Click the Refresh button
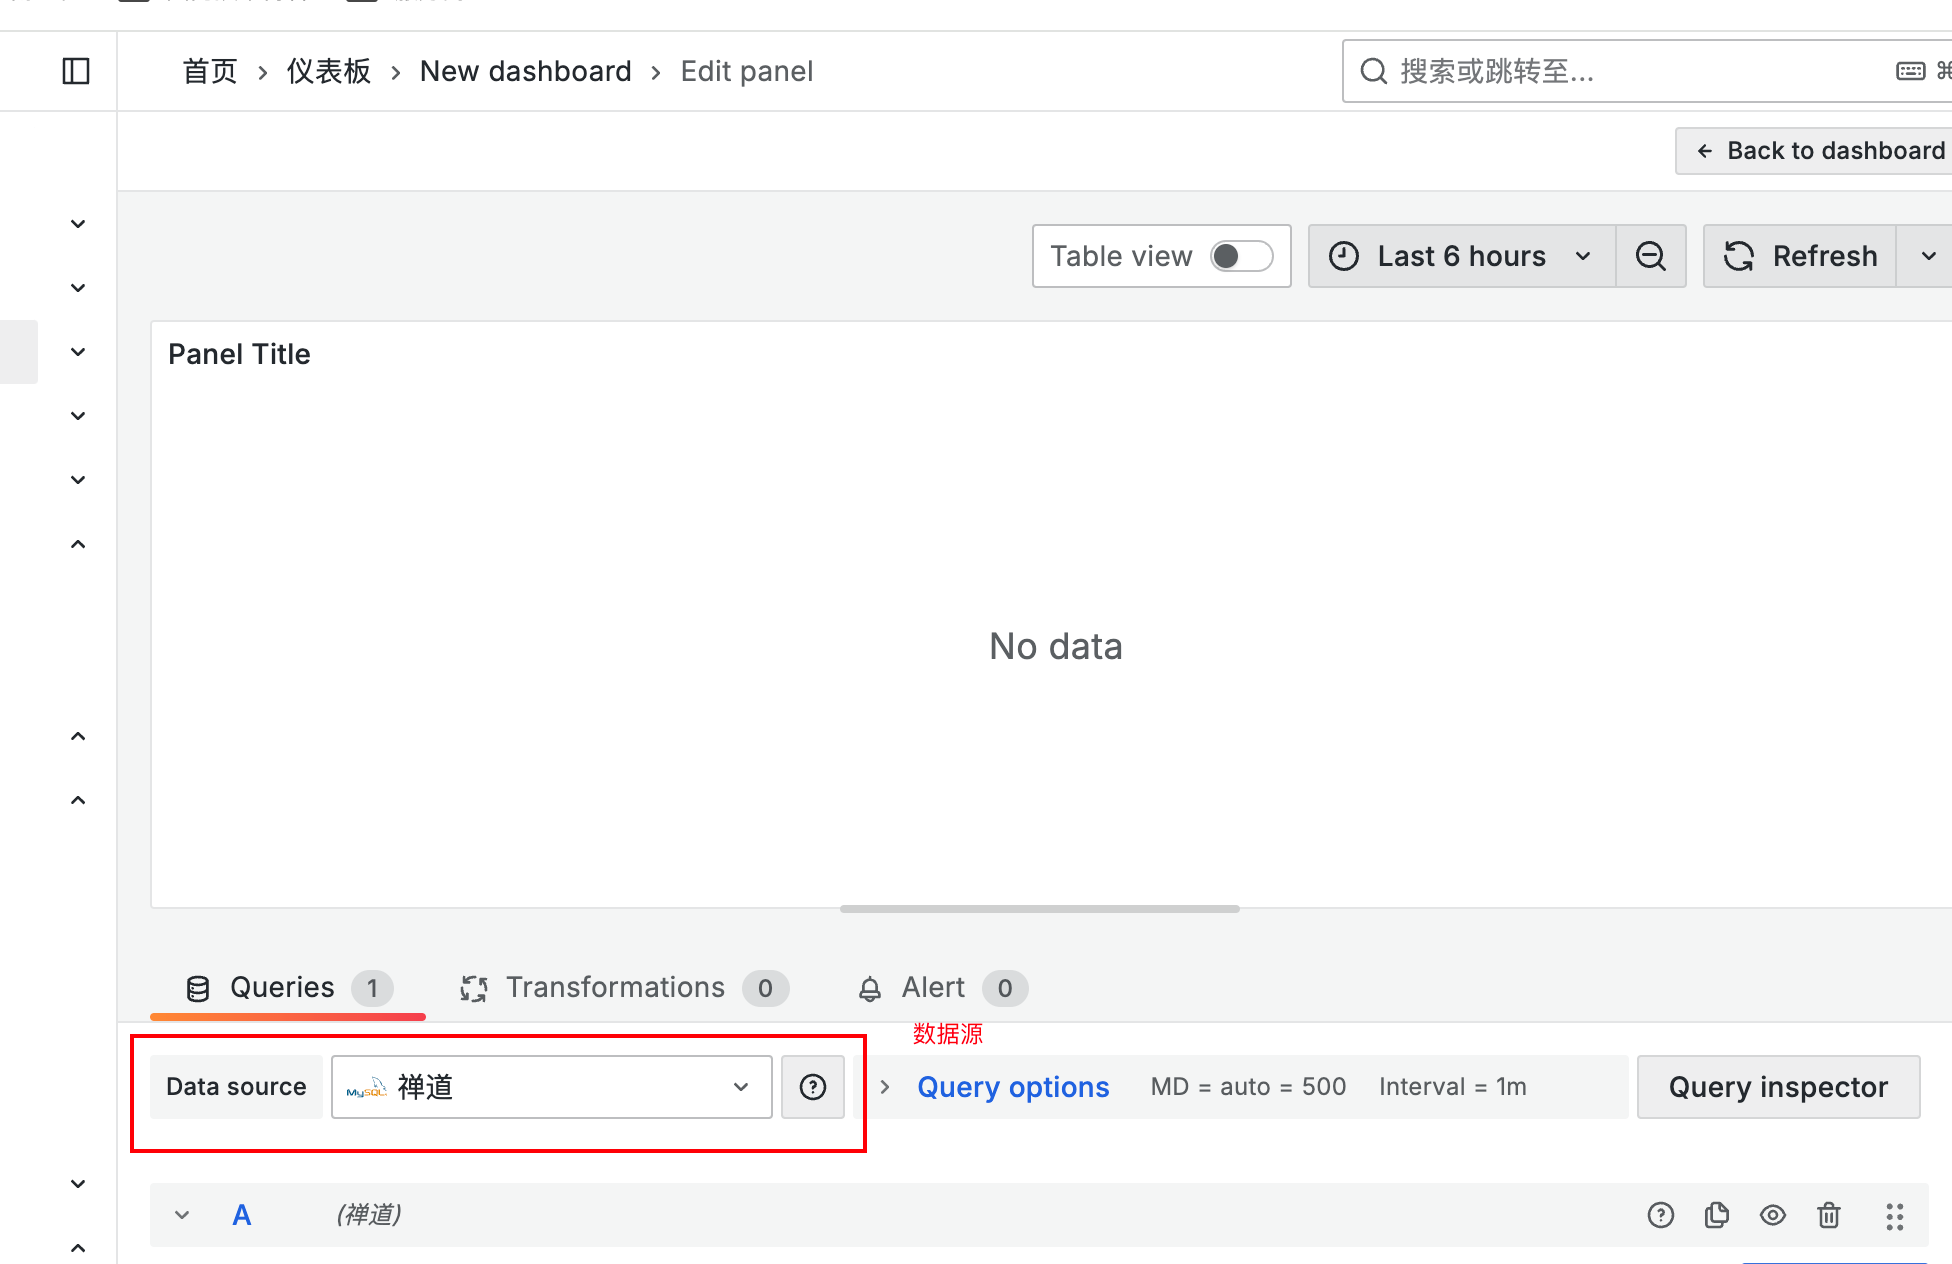 pos(1800,256)
